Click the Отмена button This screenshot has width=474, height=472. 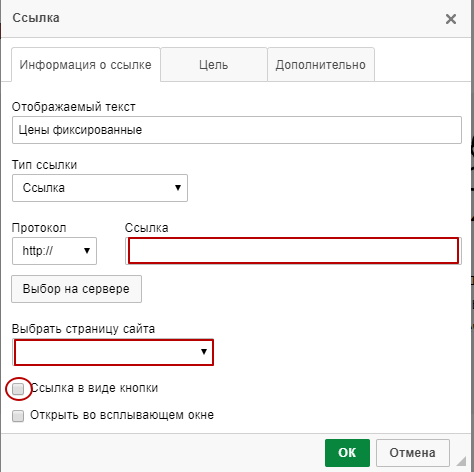(413, 453)
